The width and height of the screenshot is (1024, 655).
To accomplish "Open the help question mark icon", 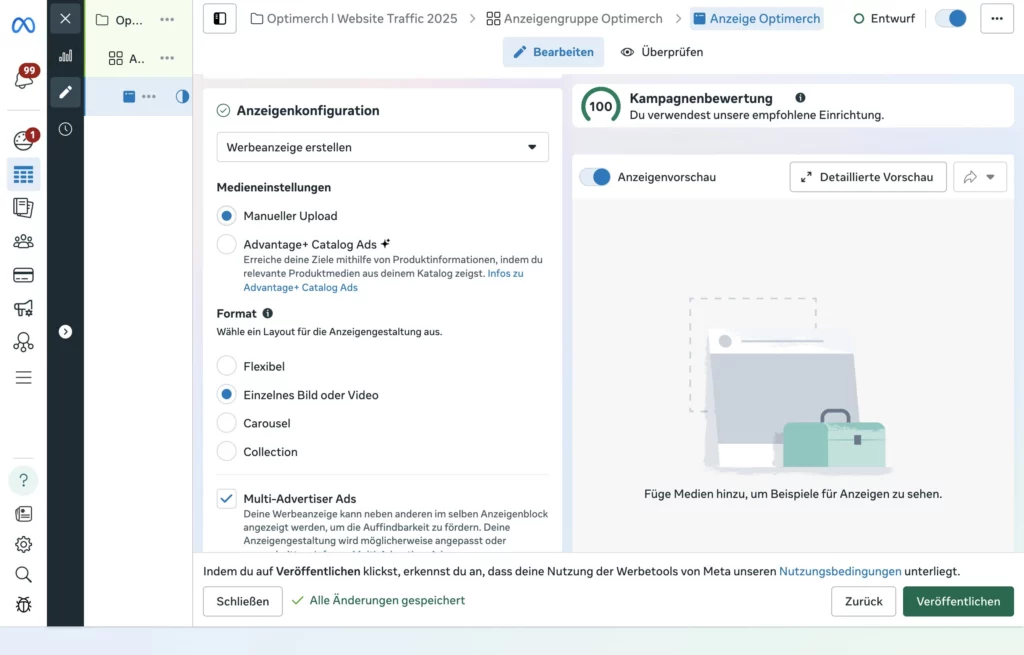I will tap(22, 480).
